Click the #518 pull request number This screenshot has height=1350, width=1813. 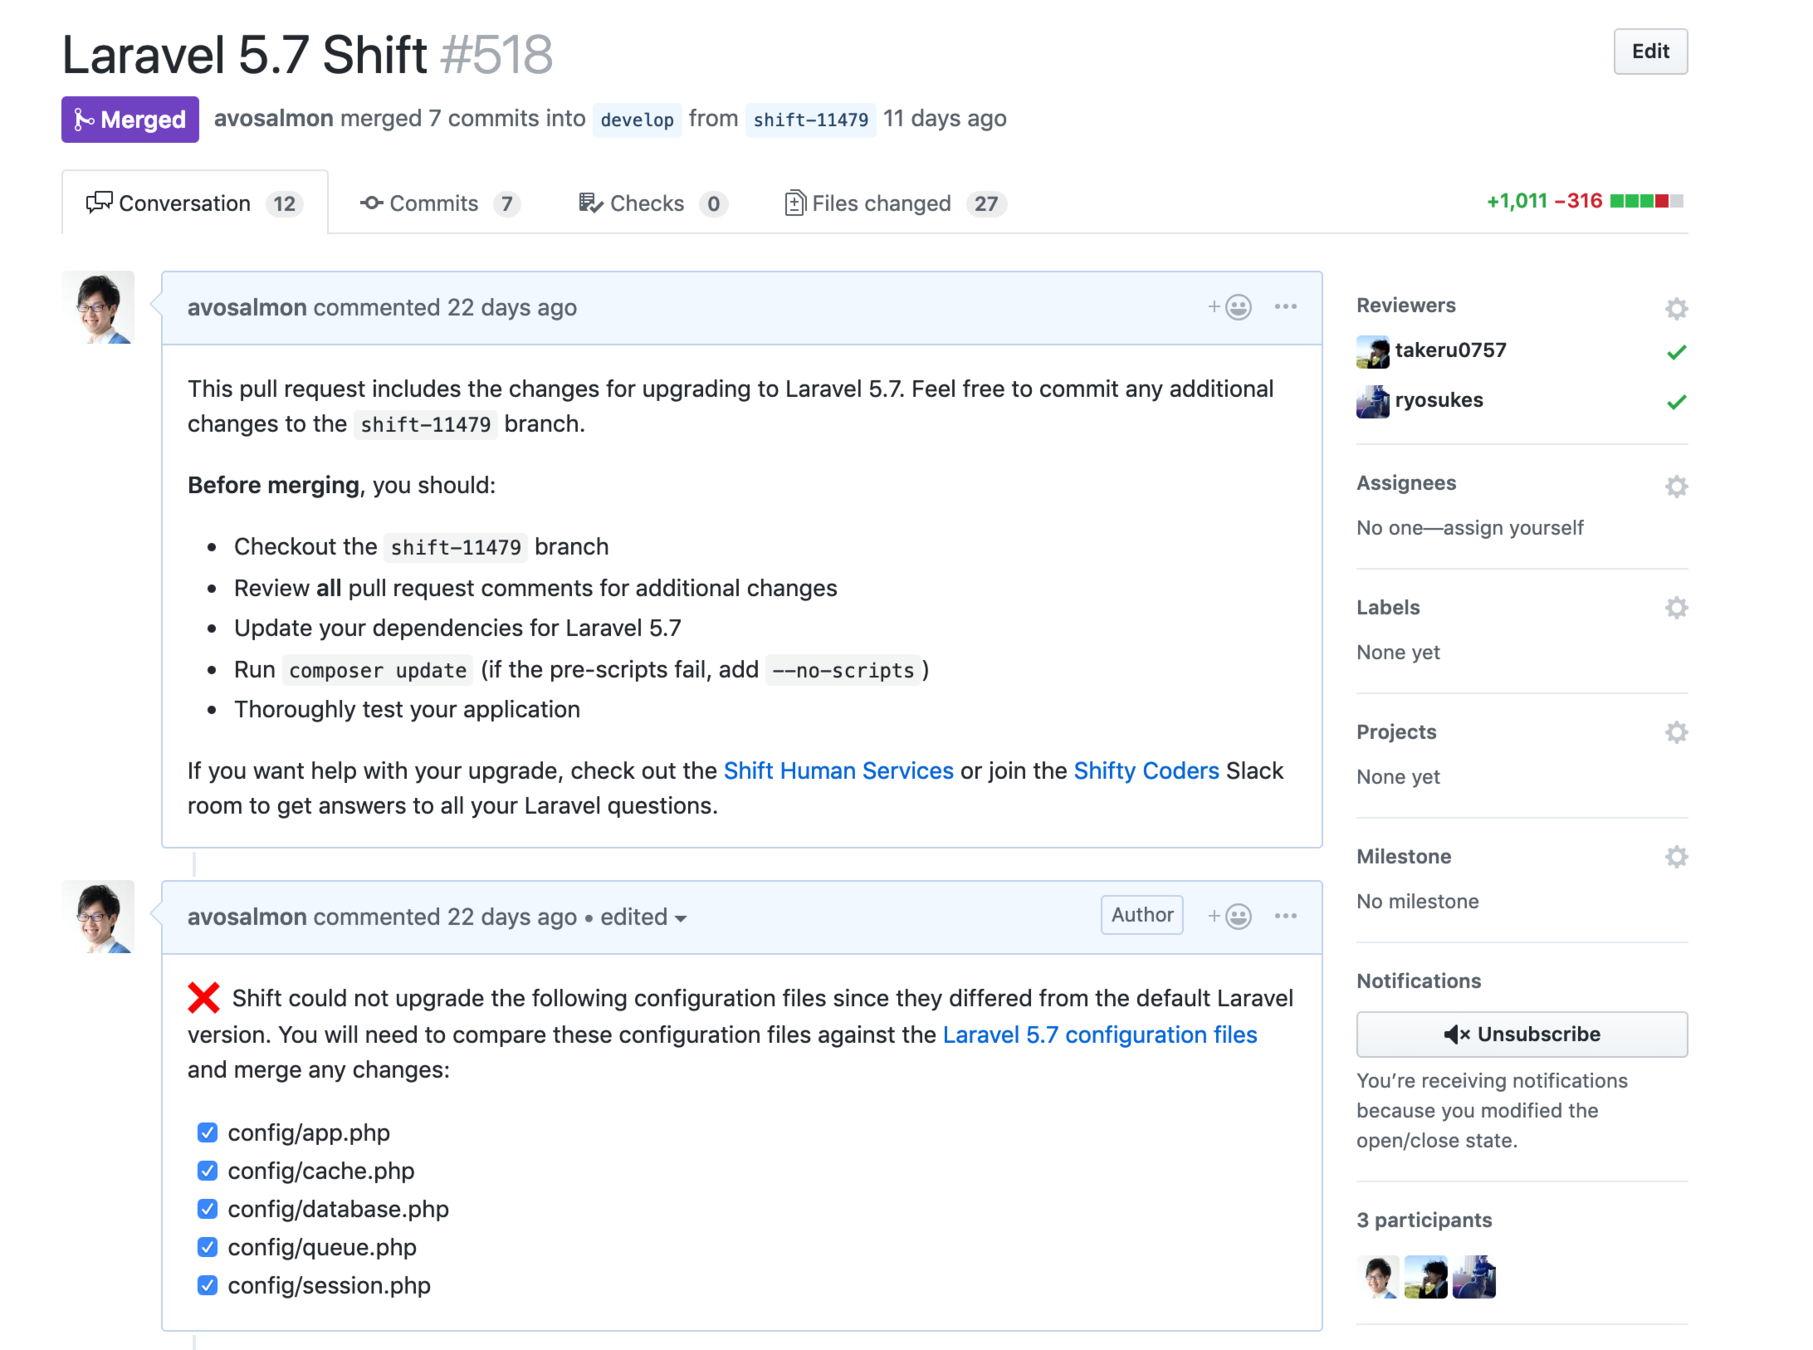pos(496,54)
